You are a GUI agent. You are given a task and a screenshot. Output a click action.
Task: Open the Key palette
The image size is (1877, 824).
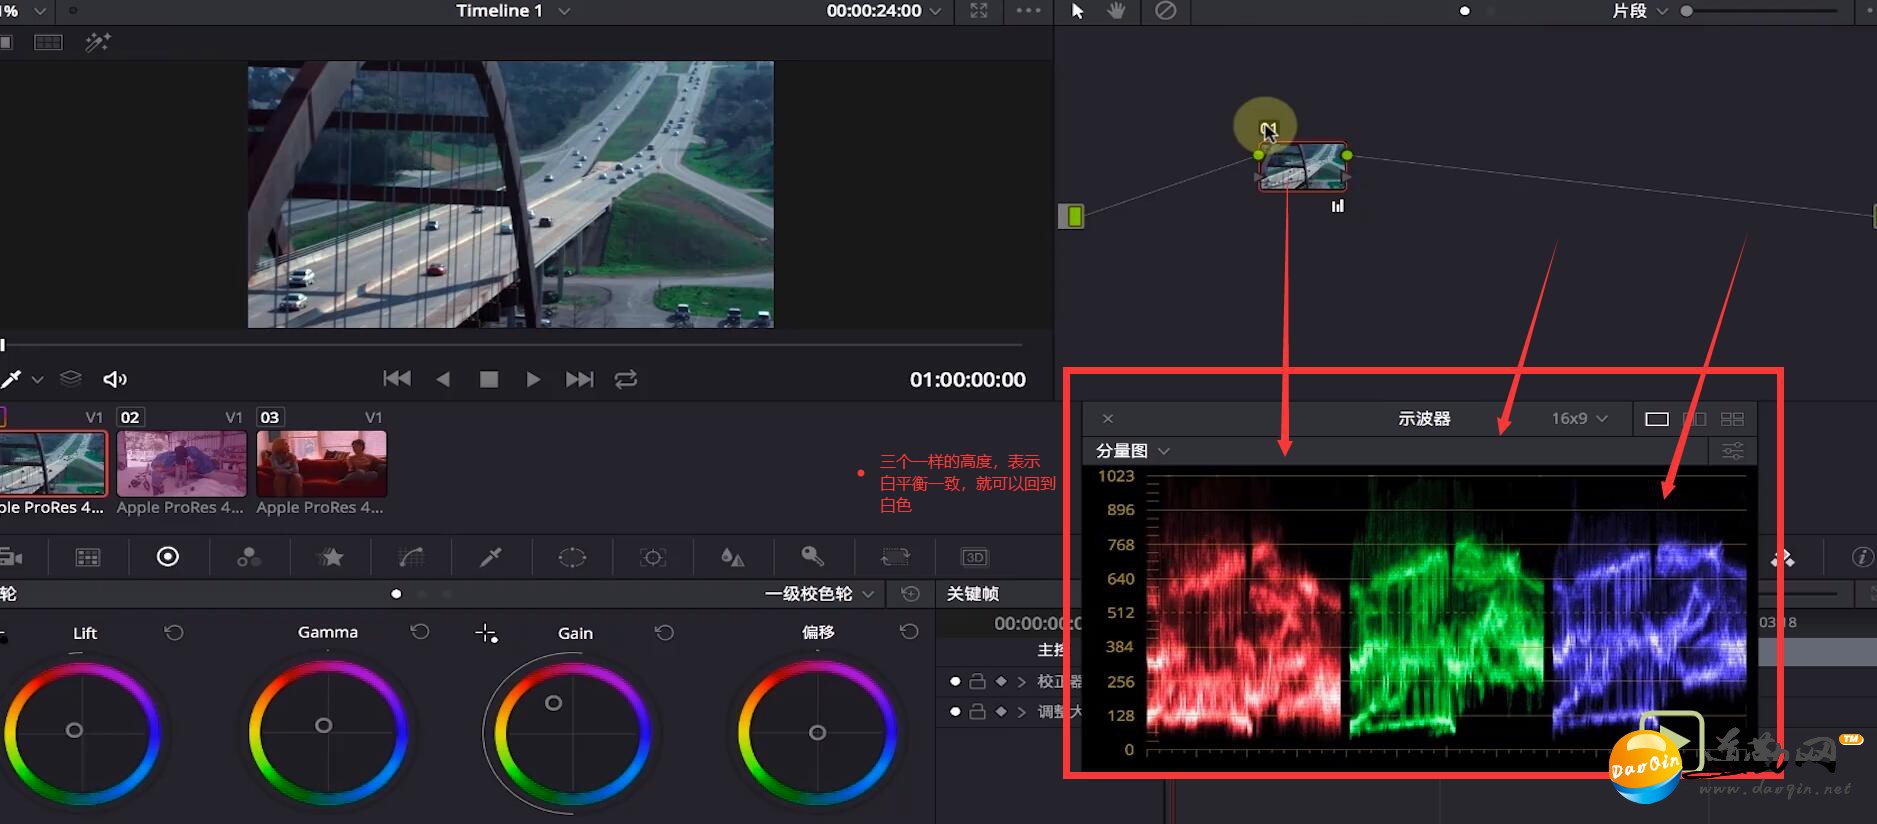click(813, 556)
